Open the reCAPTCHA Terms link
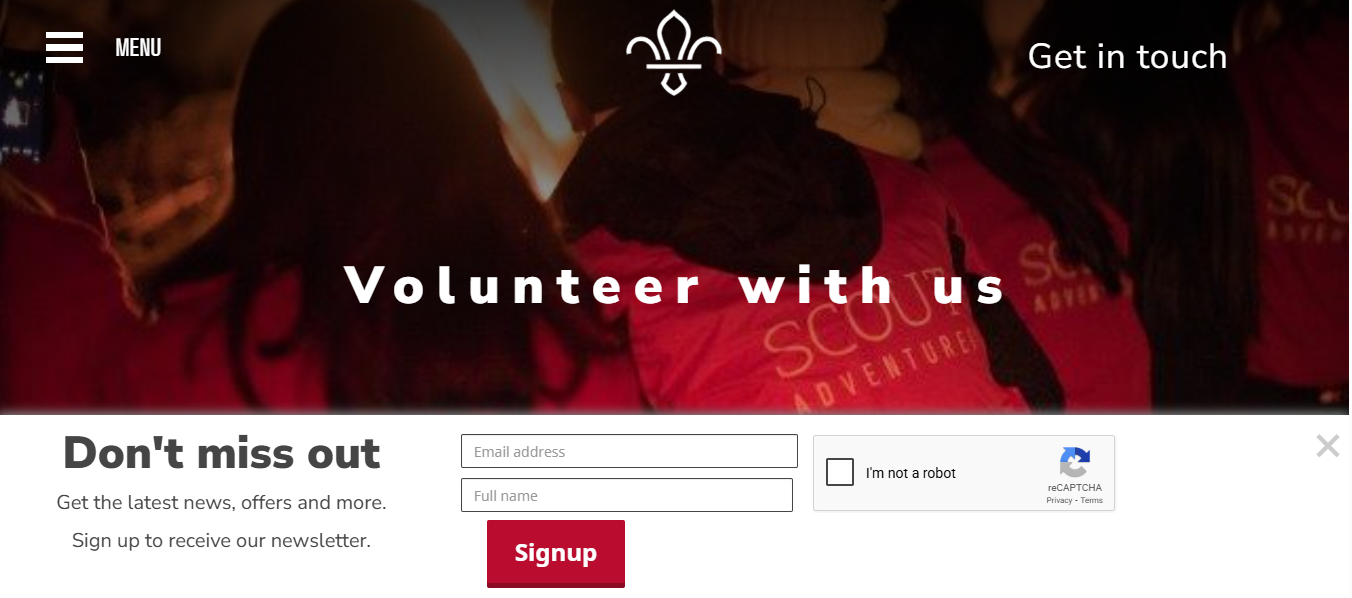 coord(1091,500)
